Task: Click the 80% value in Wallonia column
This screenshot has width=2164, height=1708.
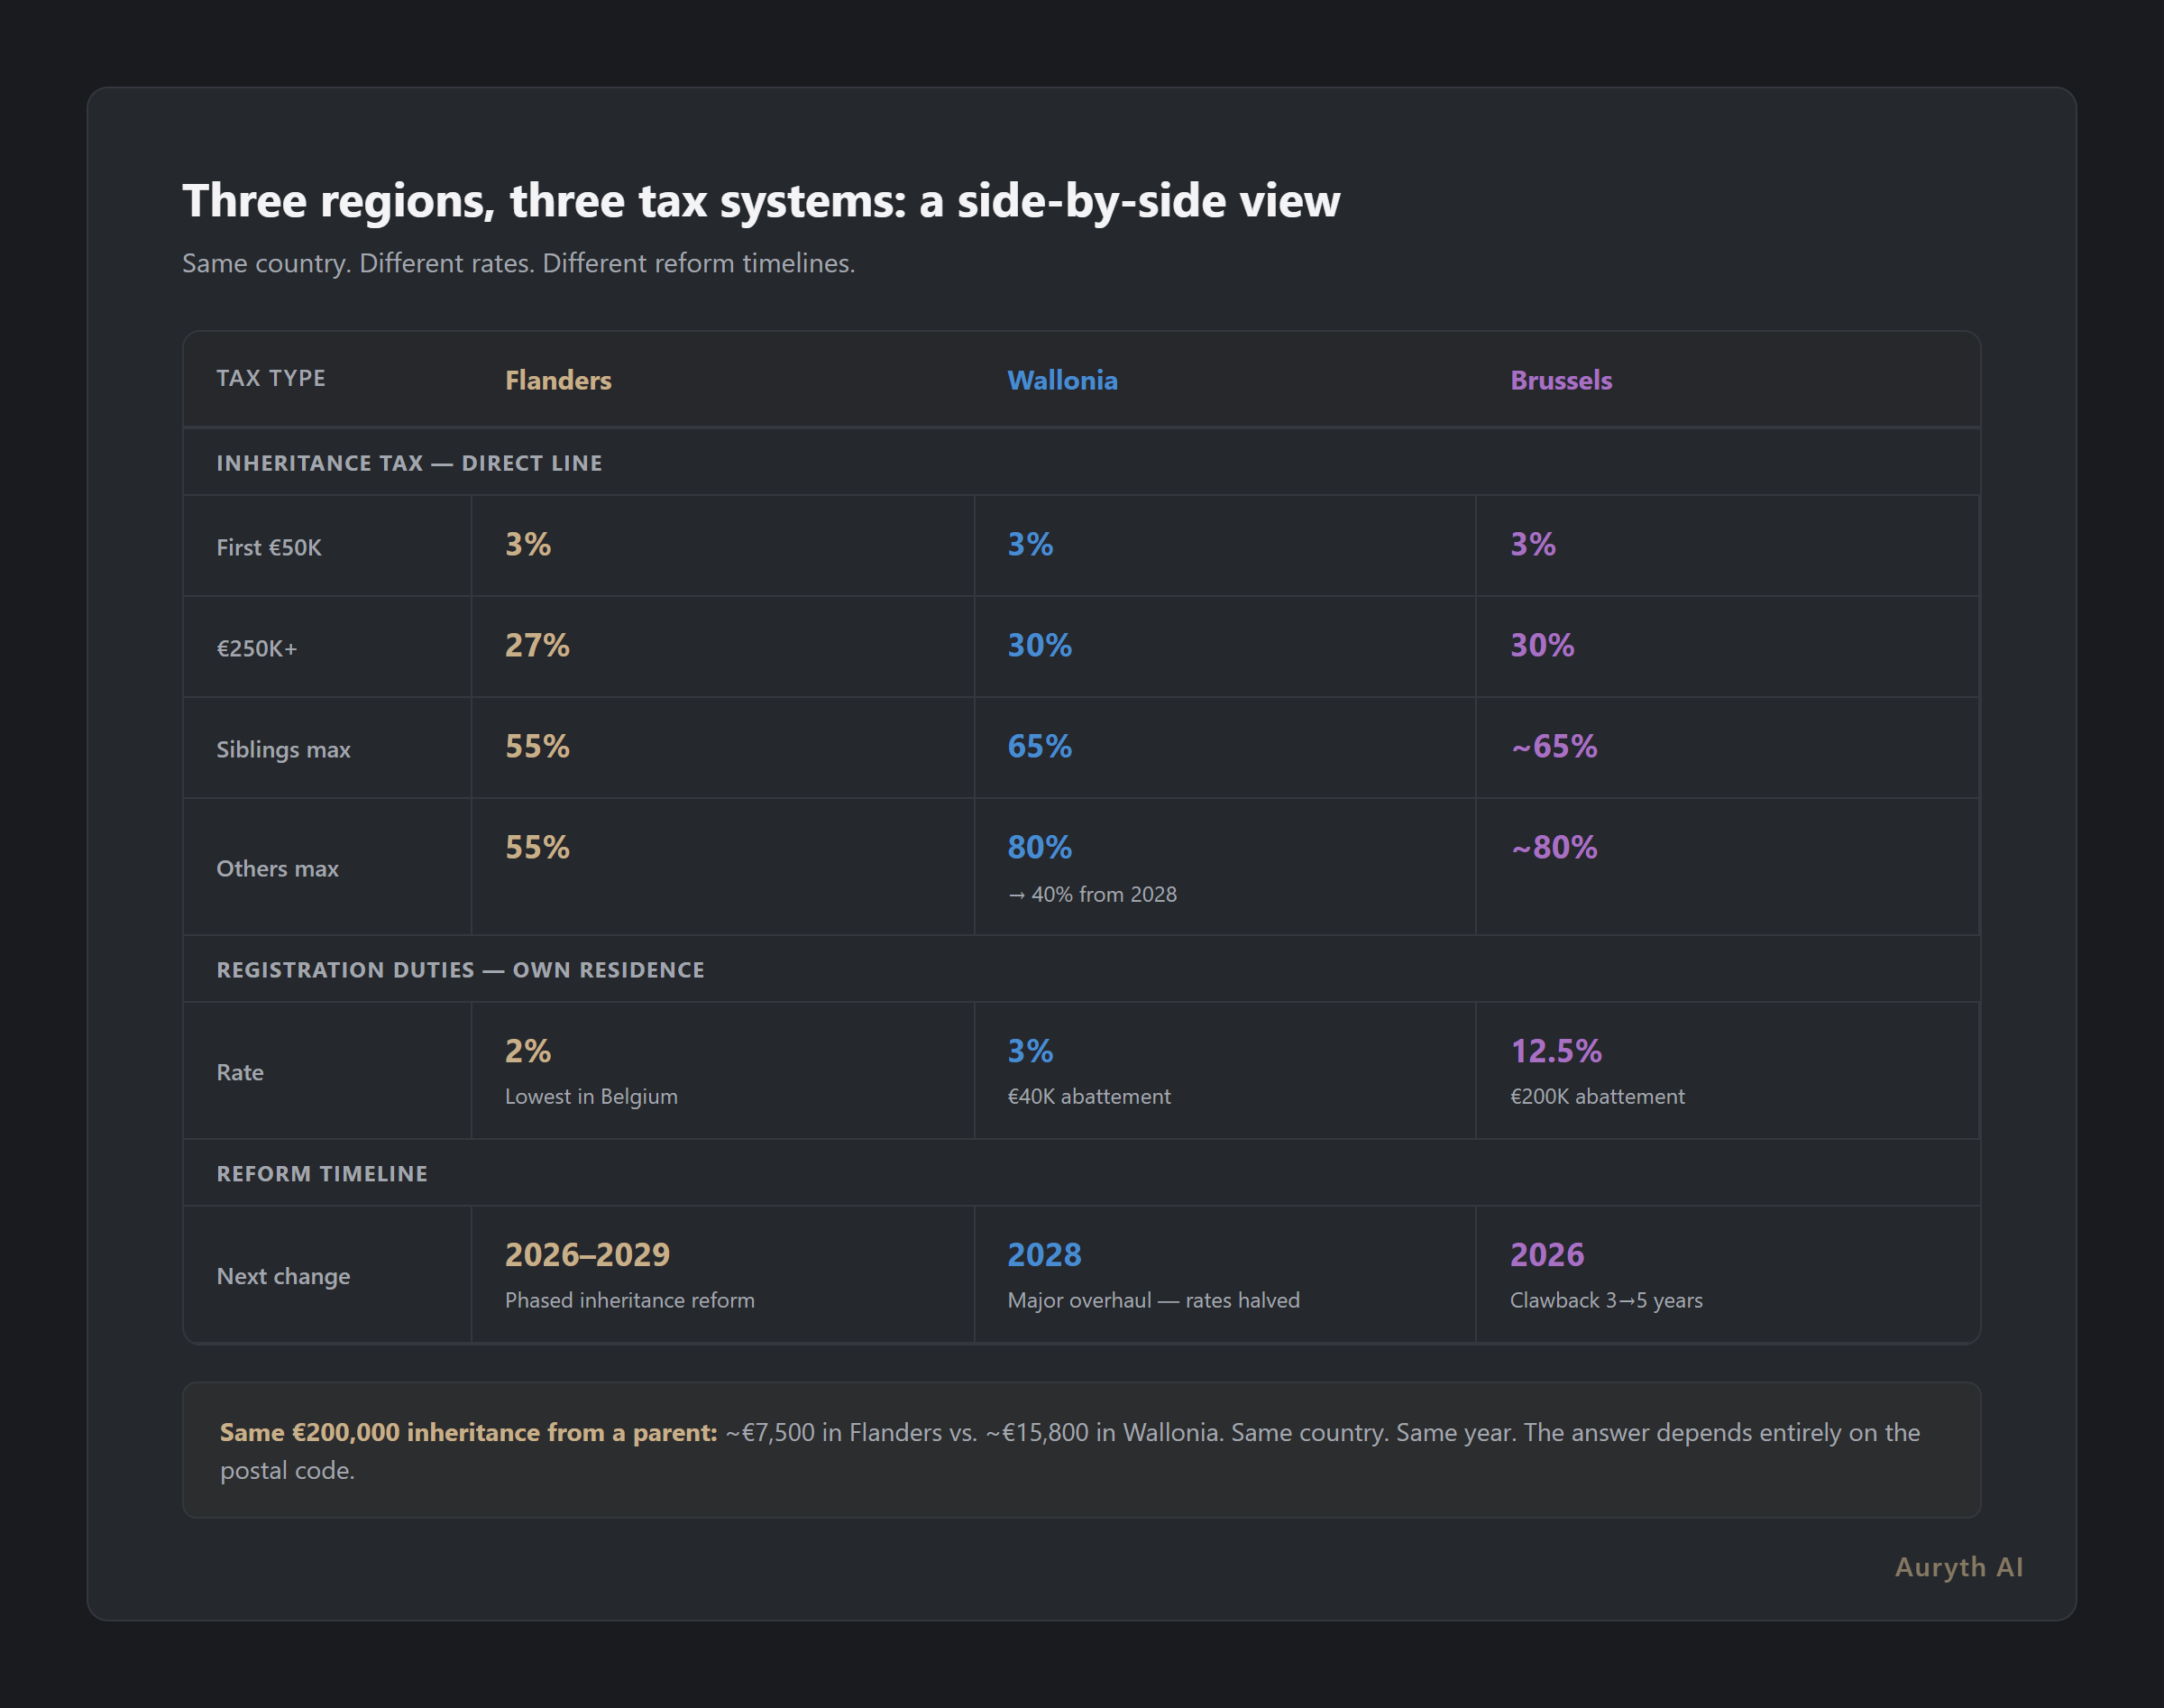Action: tap(1038, 848)
